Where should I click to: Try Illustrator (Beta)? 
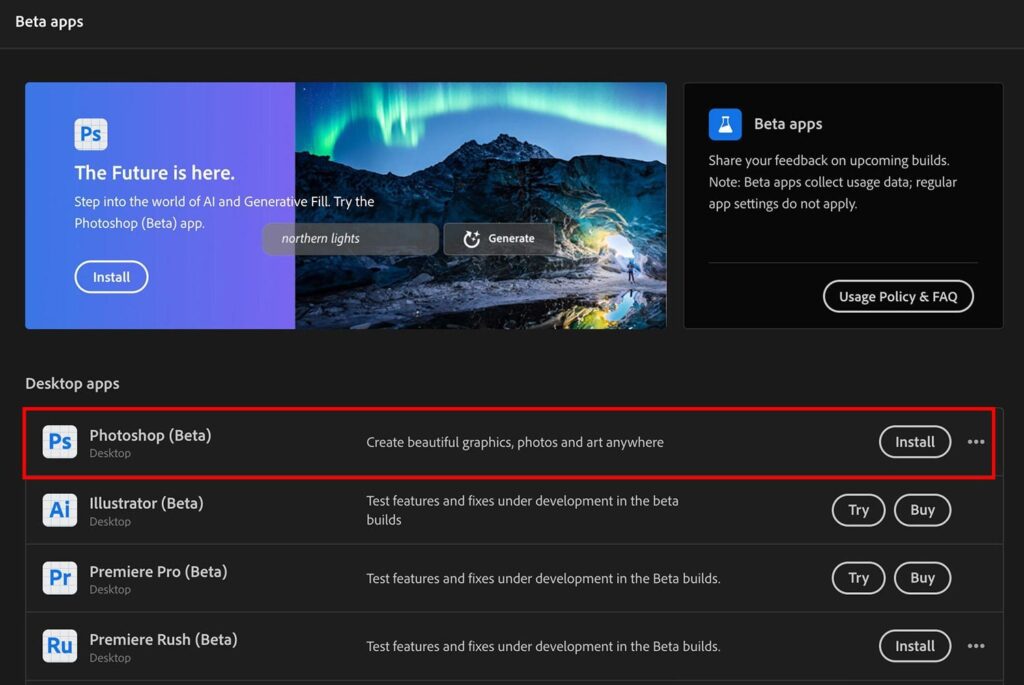point(858,510)
